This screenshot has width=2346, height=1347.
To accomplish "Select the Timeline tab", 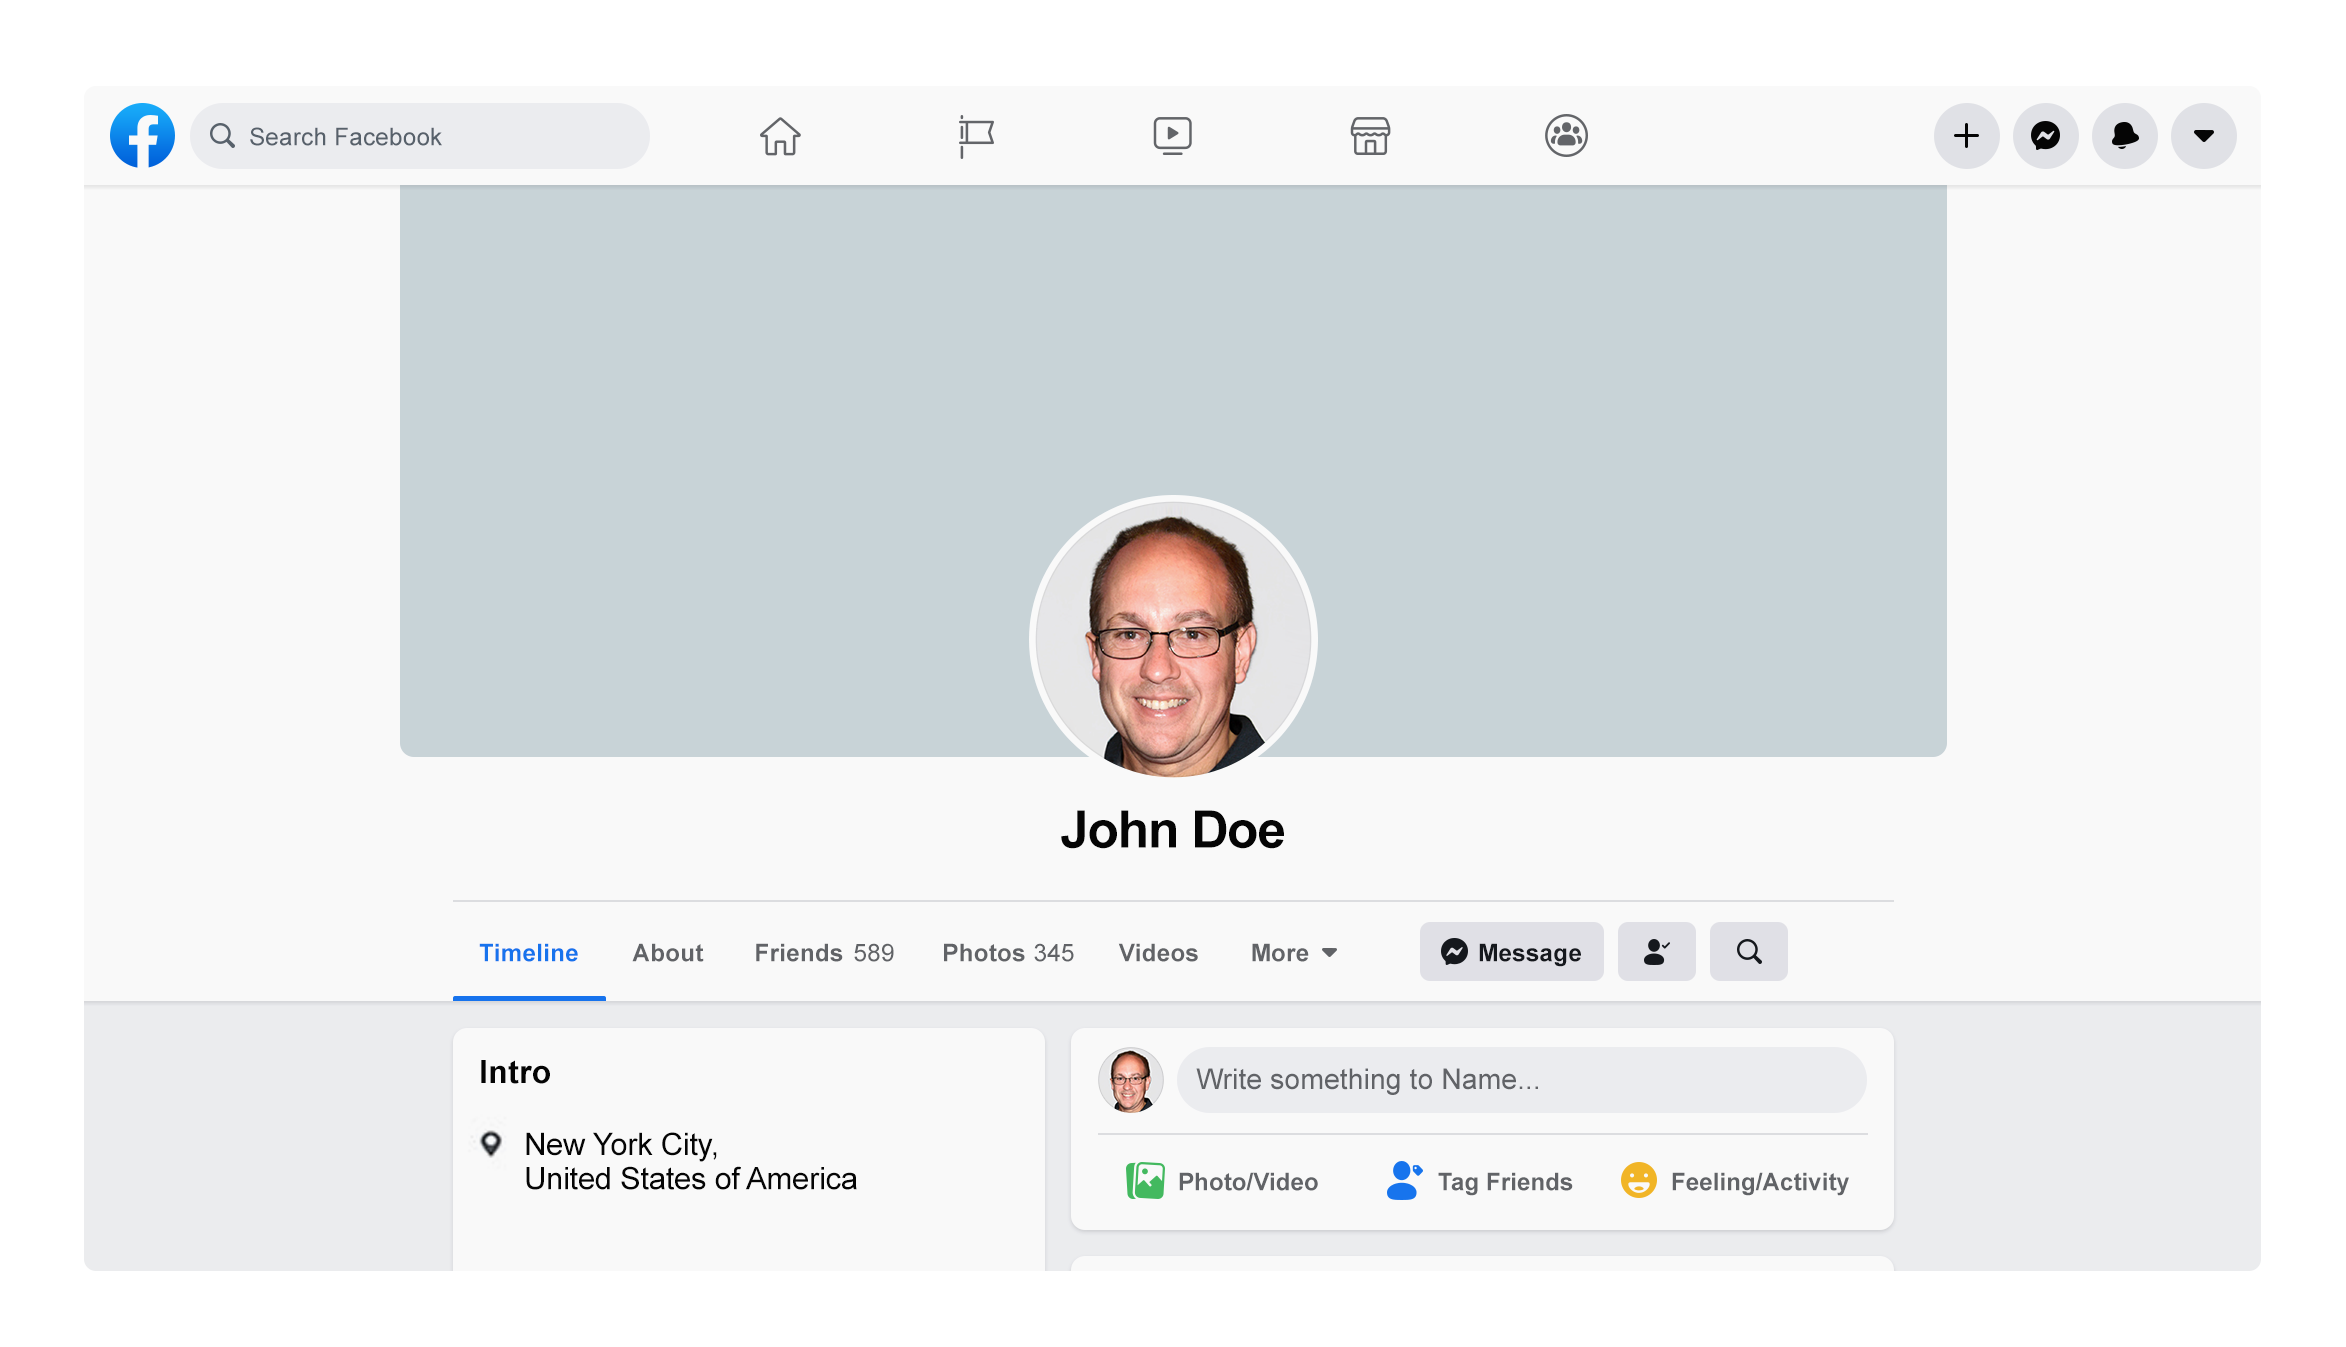I will tap(529, 953).
